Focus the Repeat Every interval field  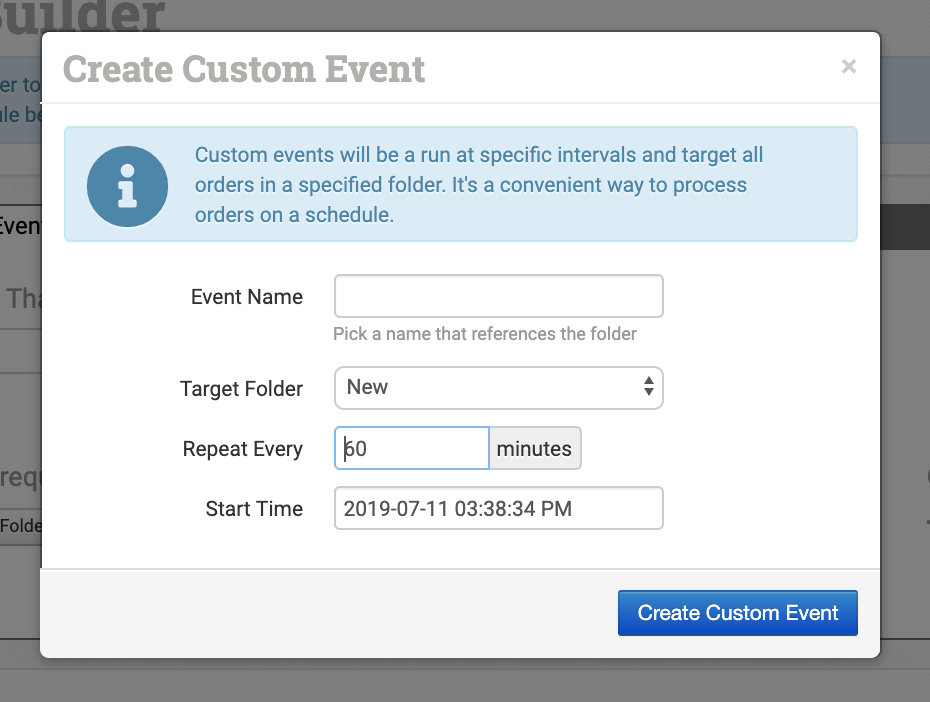[411, 449]
